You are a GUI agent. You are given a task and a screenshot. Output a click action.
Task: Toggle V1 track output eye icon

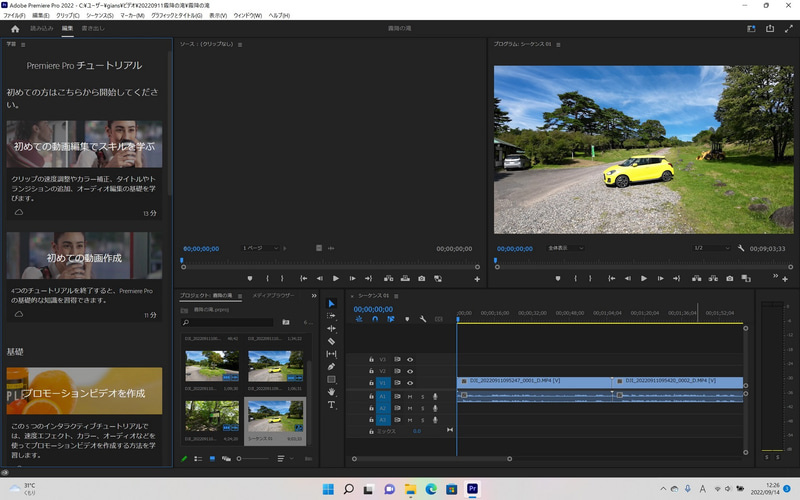point(410,383)
